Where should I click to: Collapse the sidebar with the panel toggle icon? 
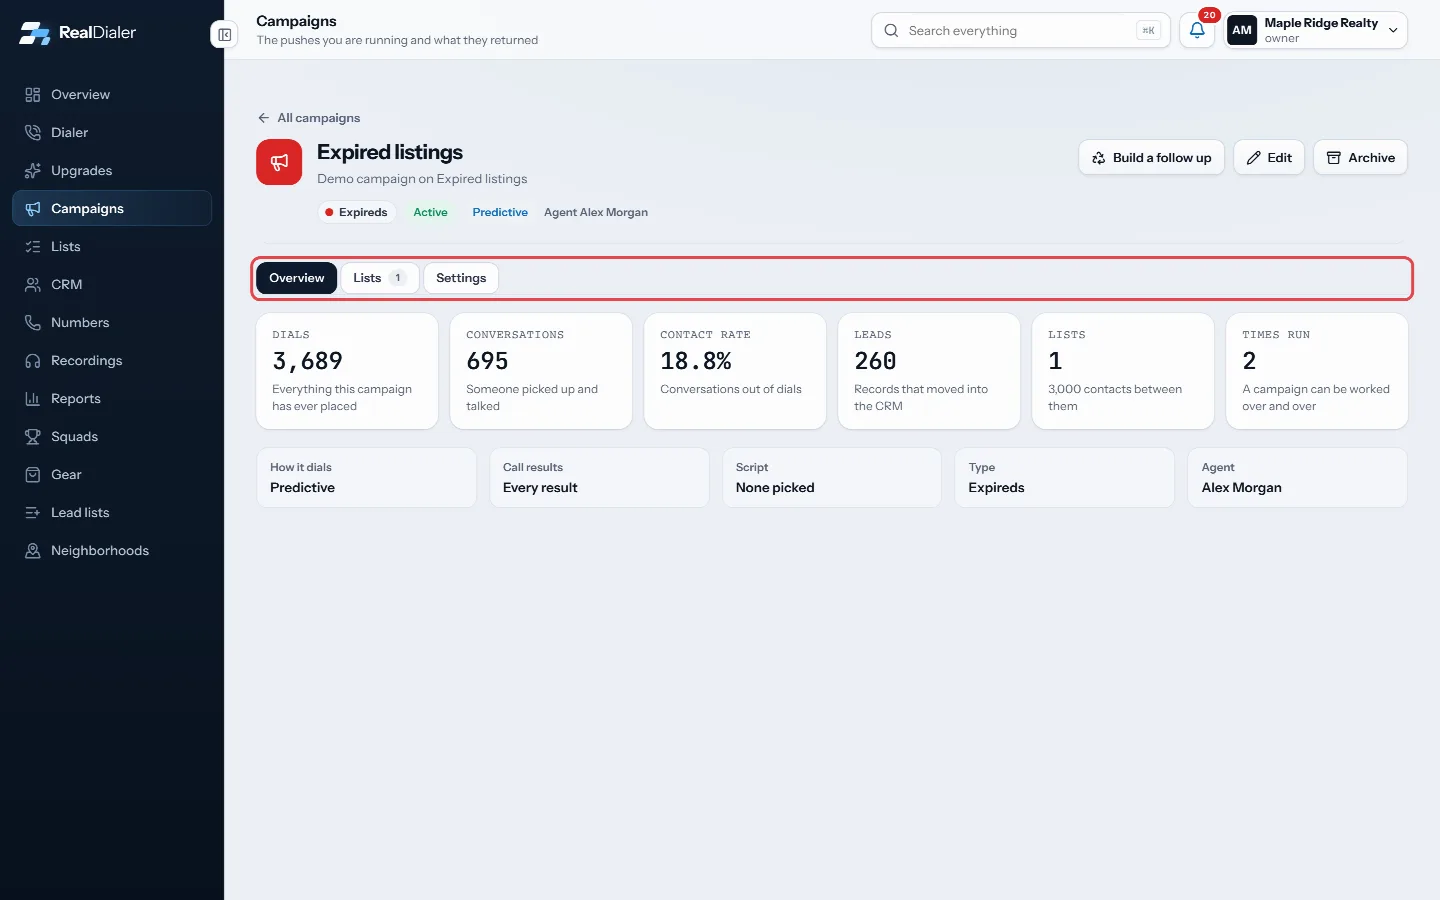224,35
